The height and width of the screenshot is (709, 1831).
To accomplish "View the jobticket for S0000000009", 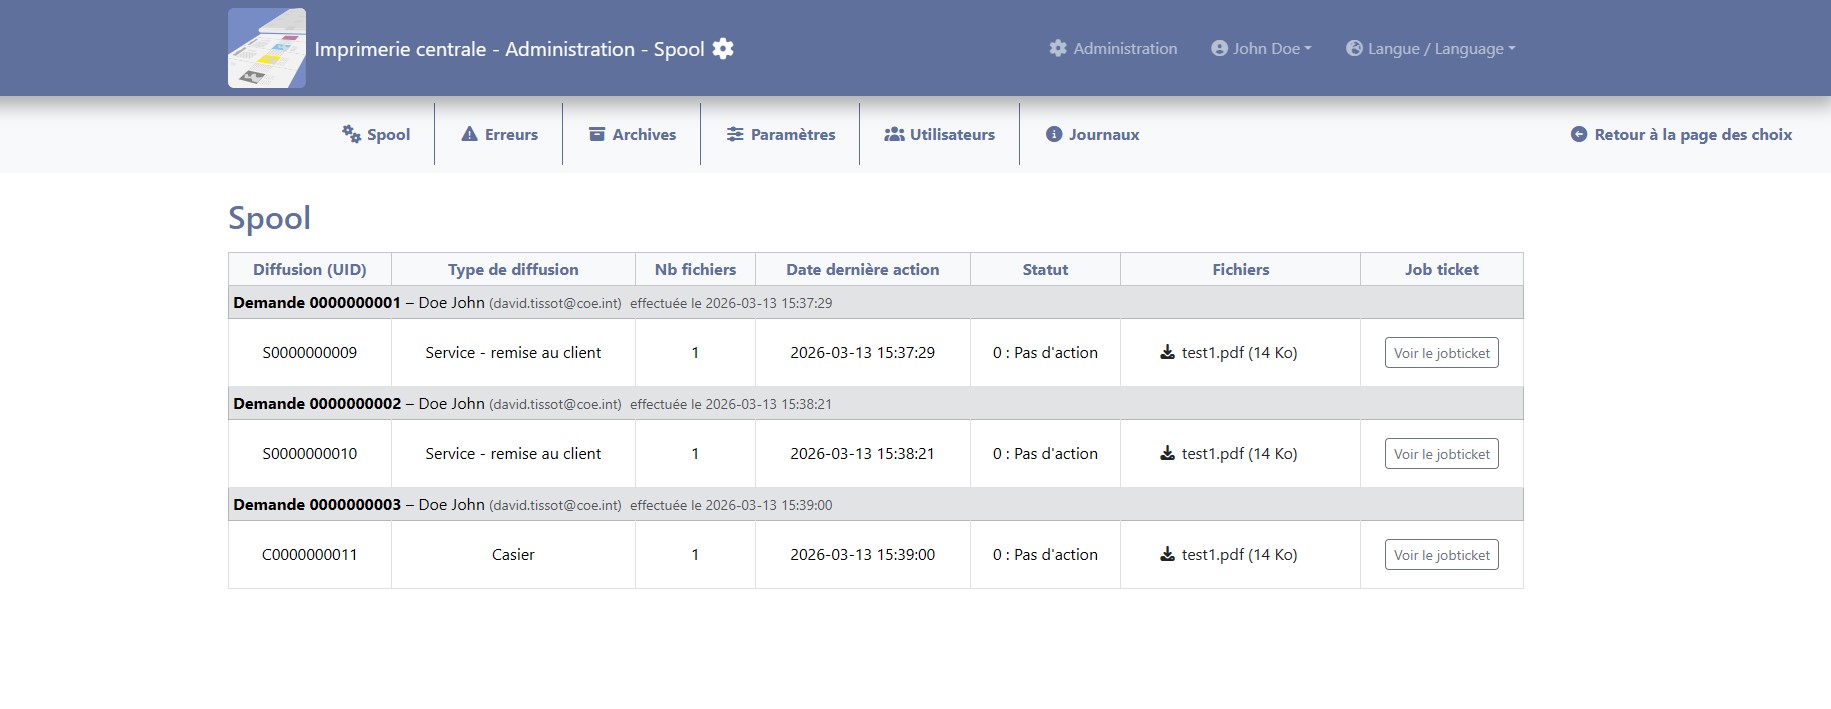I will [x=1441, y=353].
